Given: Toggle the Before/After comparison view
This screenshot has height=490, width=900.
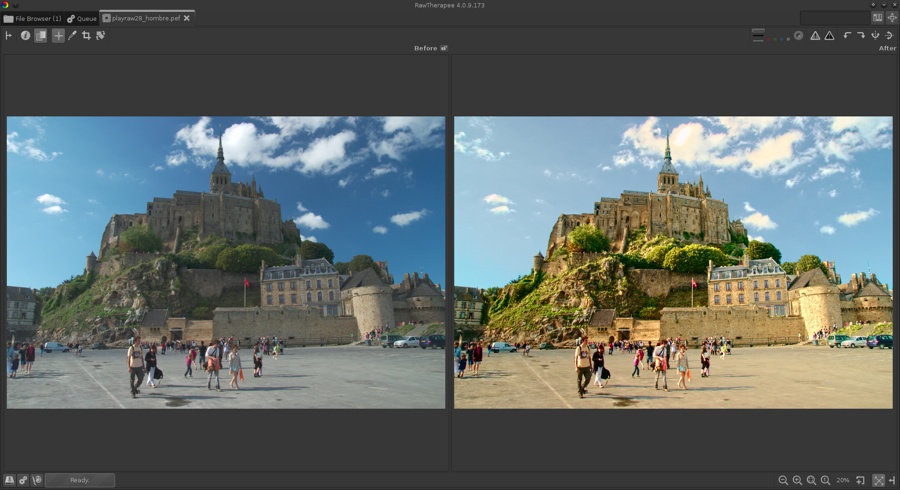Looking at the screenshot, I should coord(41,35).
